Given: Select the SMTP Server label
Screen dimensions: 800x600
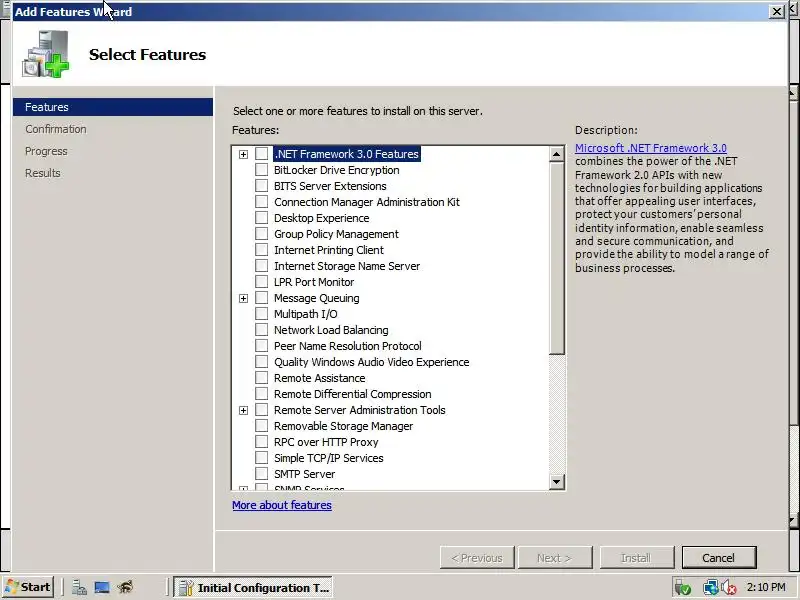Looking at the screenshot, I should pos(305,474).
